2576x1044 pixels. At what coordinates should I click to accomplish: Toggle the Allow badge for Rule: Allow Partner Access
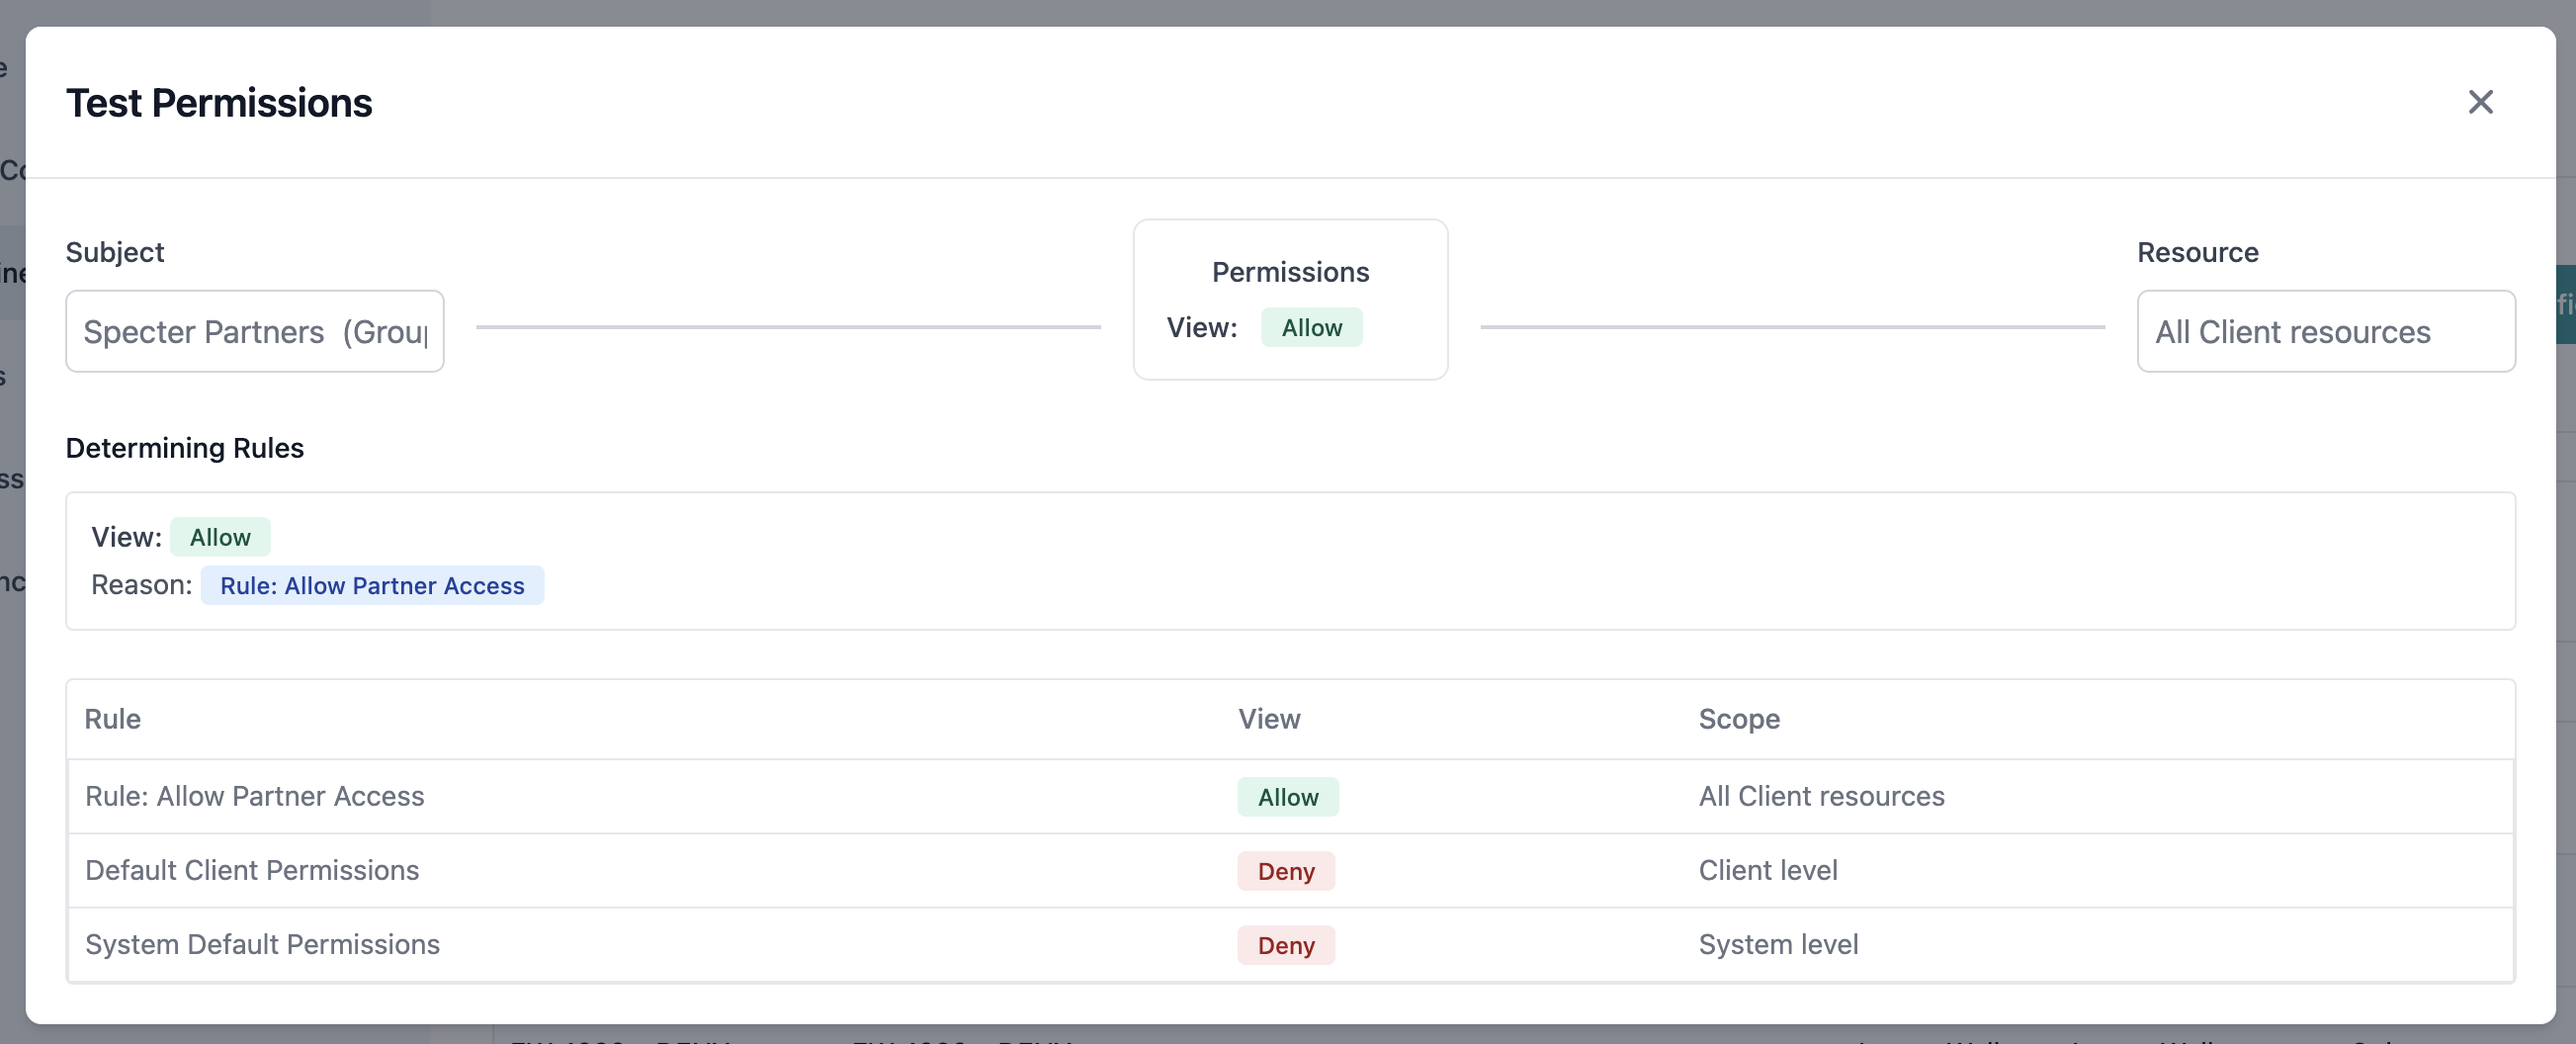point(1287,797)
